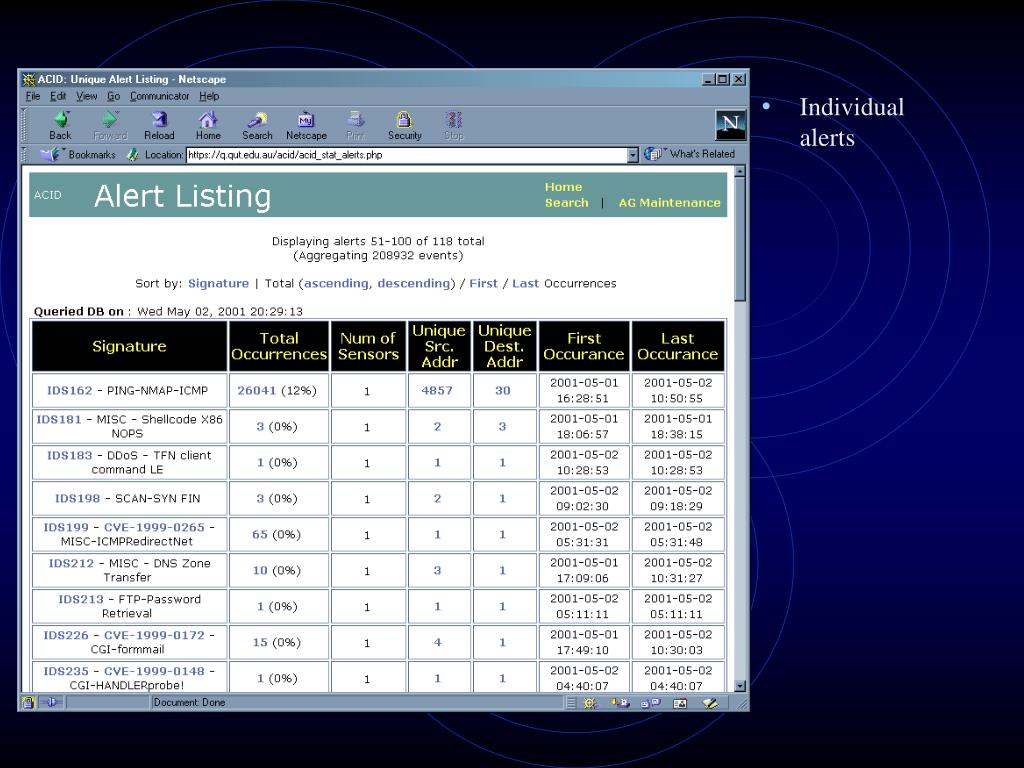Screen dimensions: 1024x768
Task: Open the Communicator menu
Action: [x=159, y=96]
